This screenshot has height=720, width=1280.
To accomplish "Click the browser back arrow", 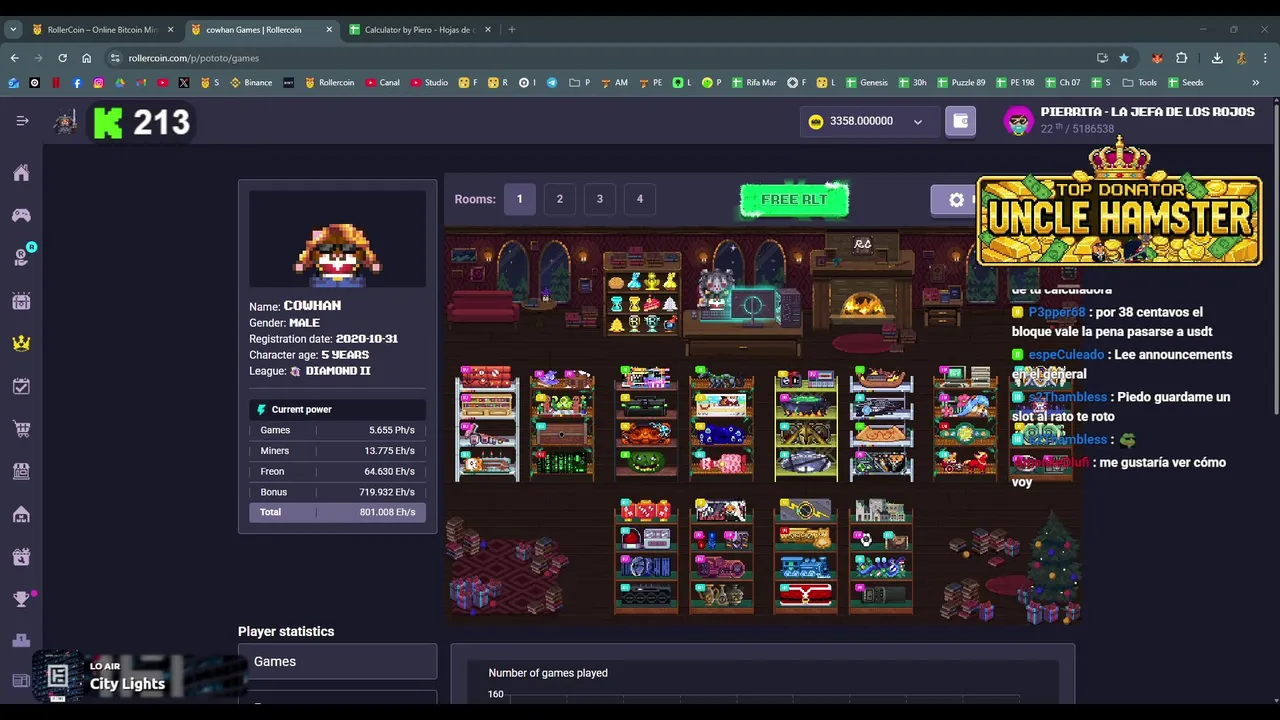I will [x=14, y=58].
